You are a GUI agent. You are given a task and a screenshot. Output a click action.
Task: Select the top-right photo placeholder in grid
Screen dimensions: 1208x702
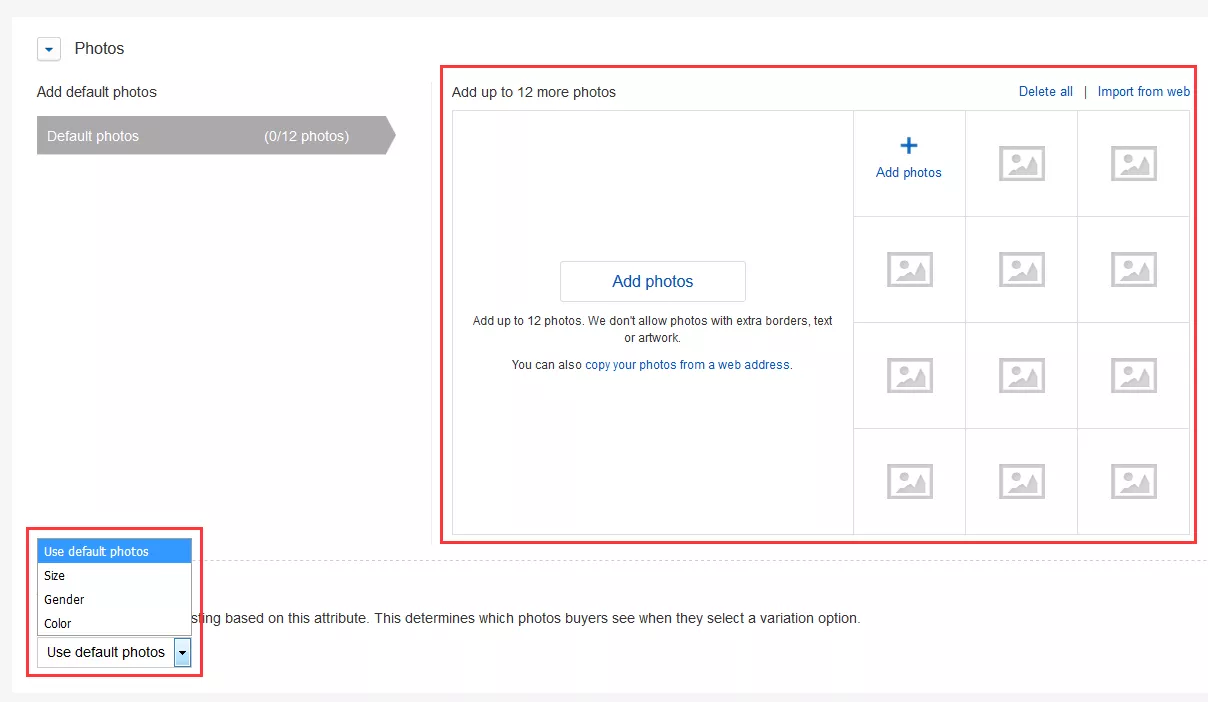pos(1133,163)
